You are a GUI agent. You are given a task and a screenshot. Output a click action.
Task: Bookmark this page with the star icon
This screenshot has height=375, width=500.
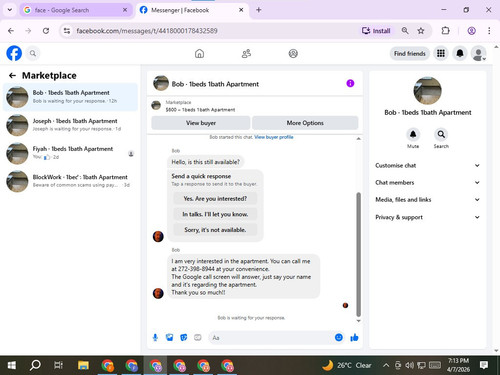421,31
